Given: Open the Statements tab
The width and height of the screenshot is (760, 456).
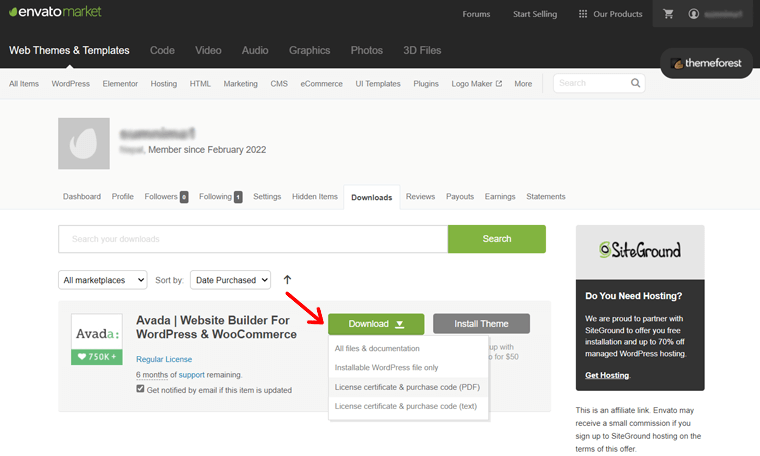Looking at the screenshot, I should pyautogui.click(x=546, y=197).
